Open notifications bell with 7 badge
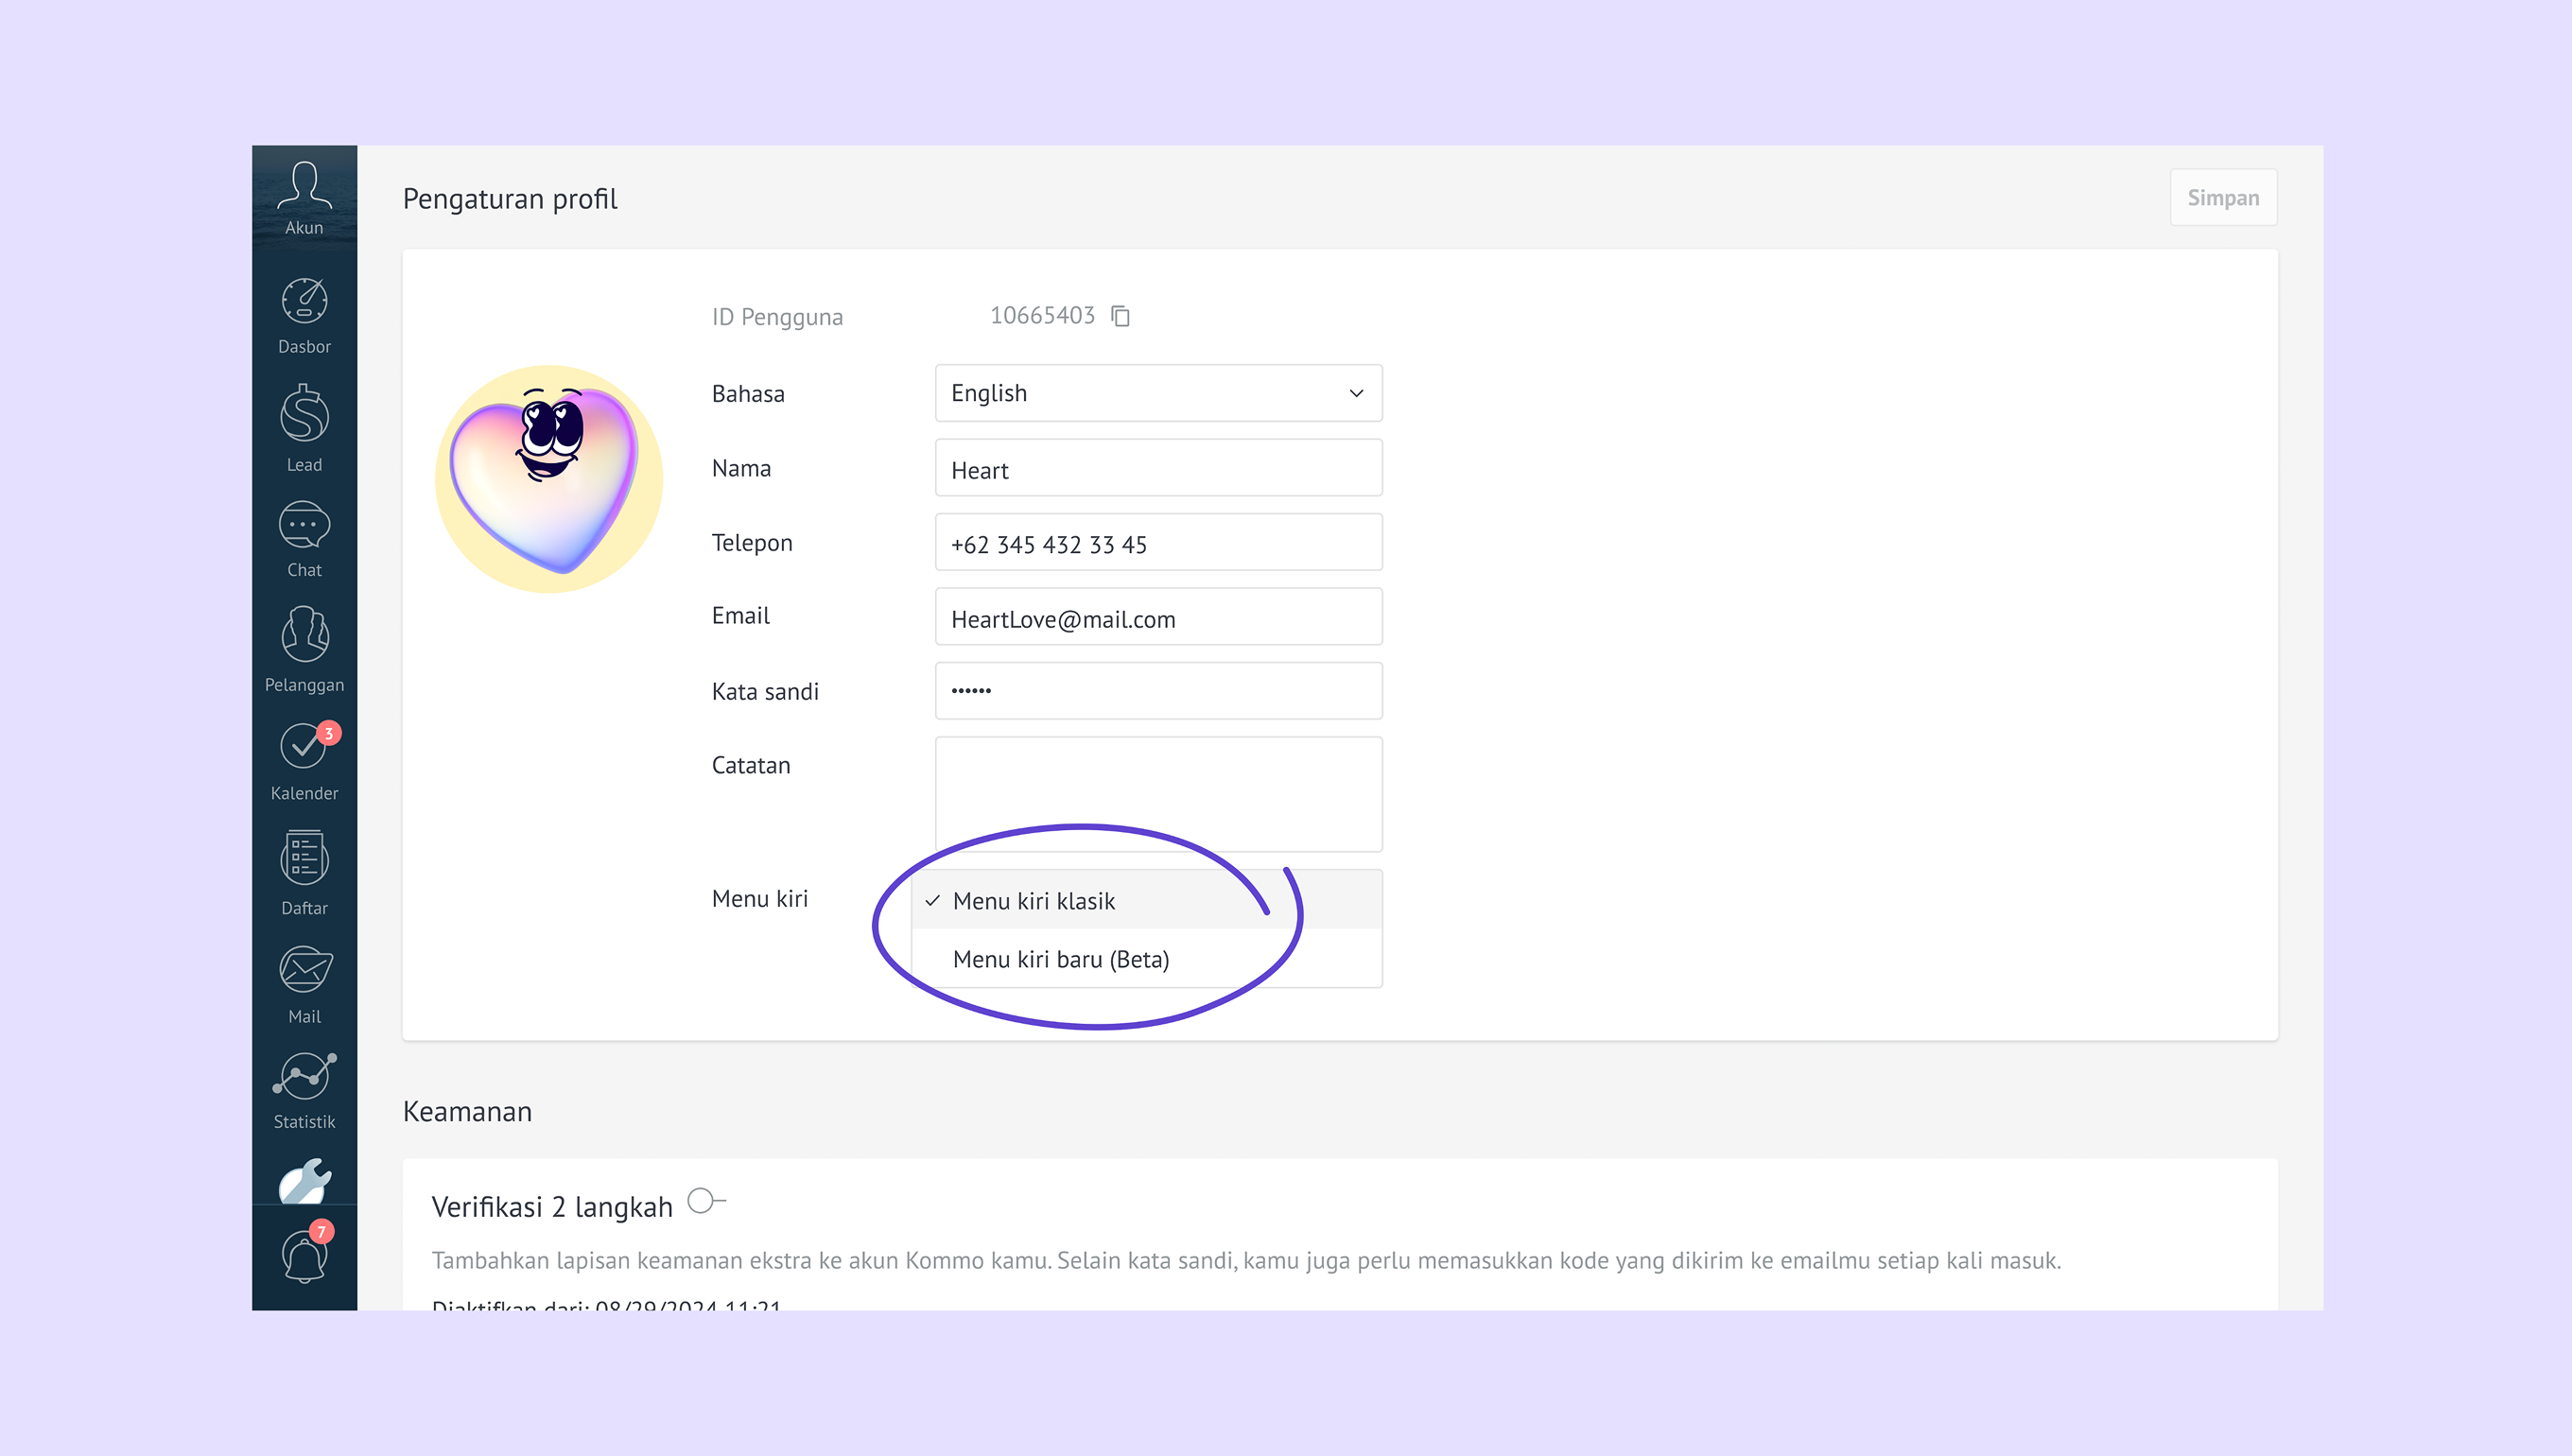This screenshot has height=1456, width=2572. (304, 1255)
